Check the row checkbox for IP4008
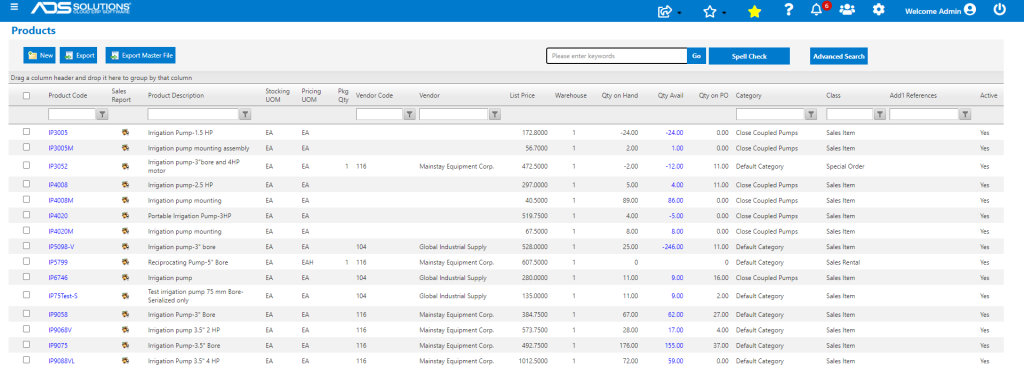 click(x=27, y=184)
